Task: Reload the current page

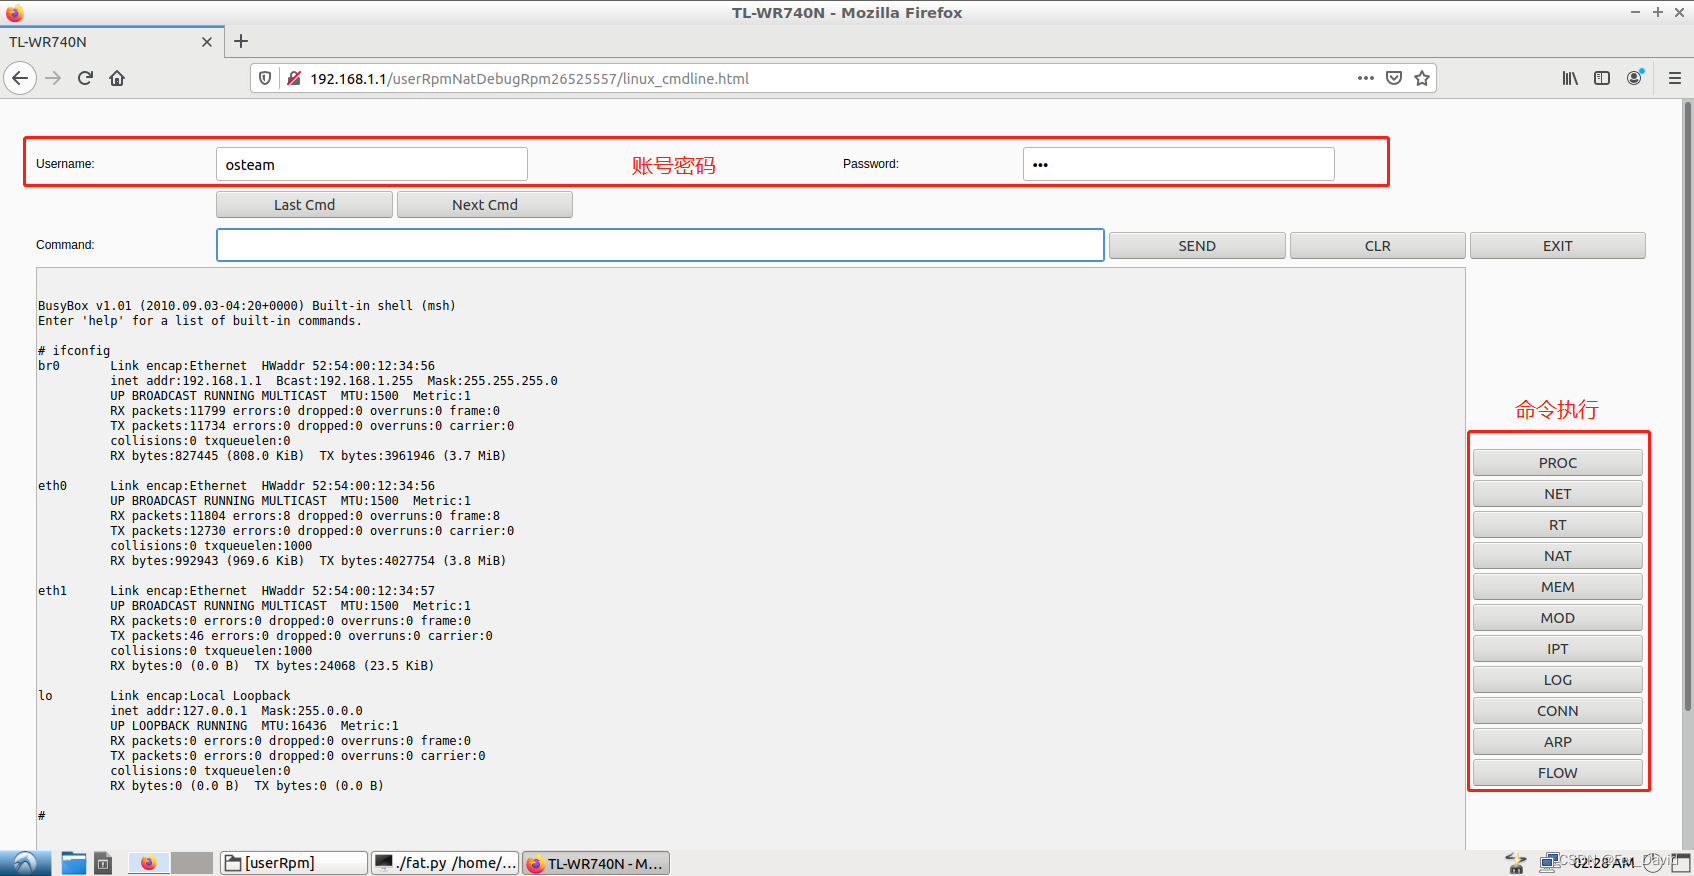Action: click(x=85, y=78)
